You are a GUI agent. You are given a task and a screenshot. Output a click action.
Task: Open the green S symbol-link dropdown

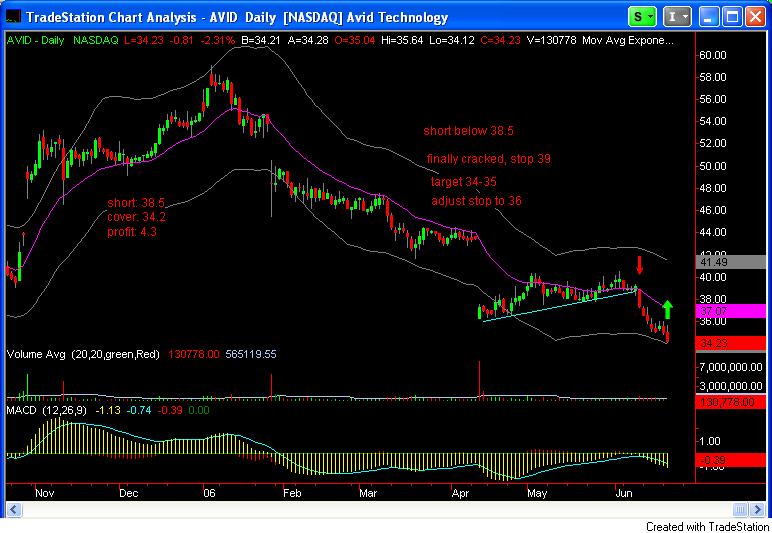pyautogui.click(x=642, y=17)
